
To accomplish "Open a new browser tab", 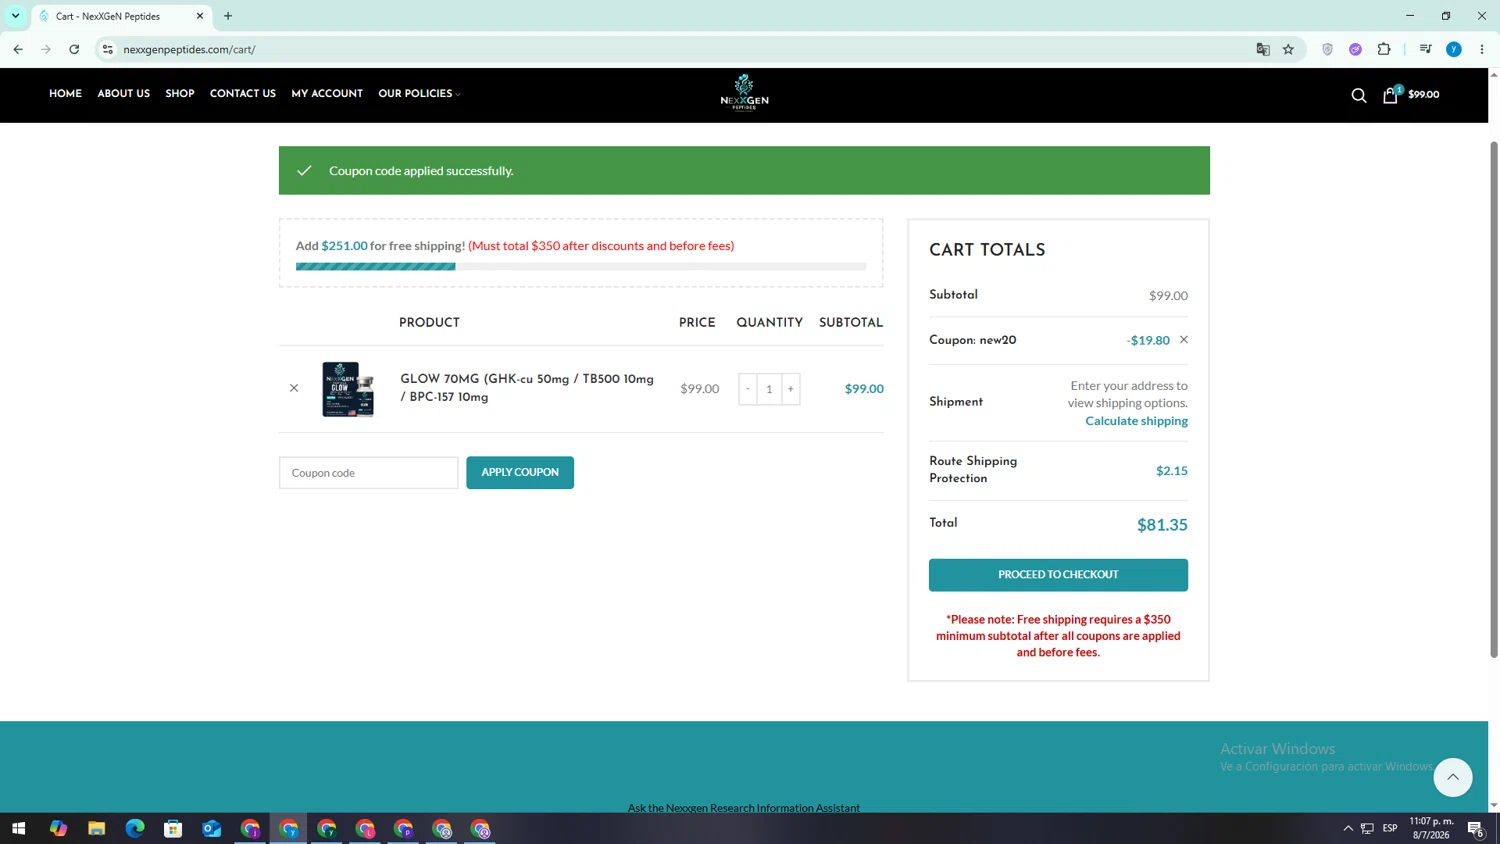I will [228, 16].
